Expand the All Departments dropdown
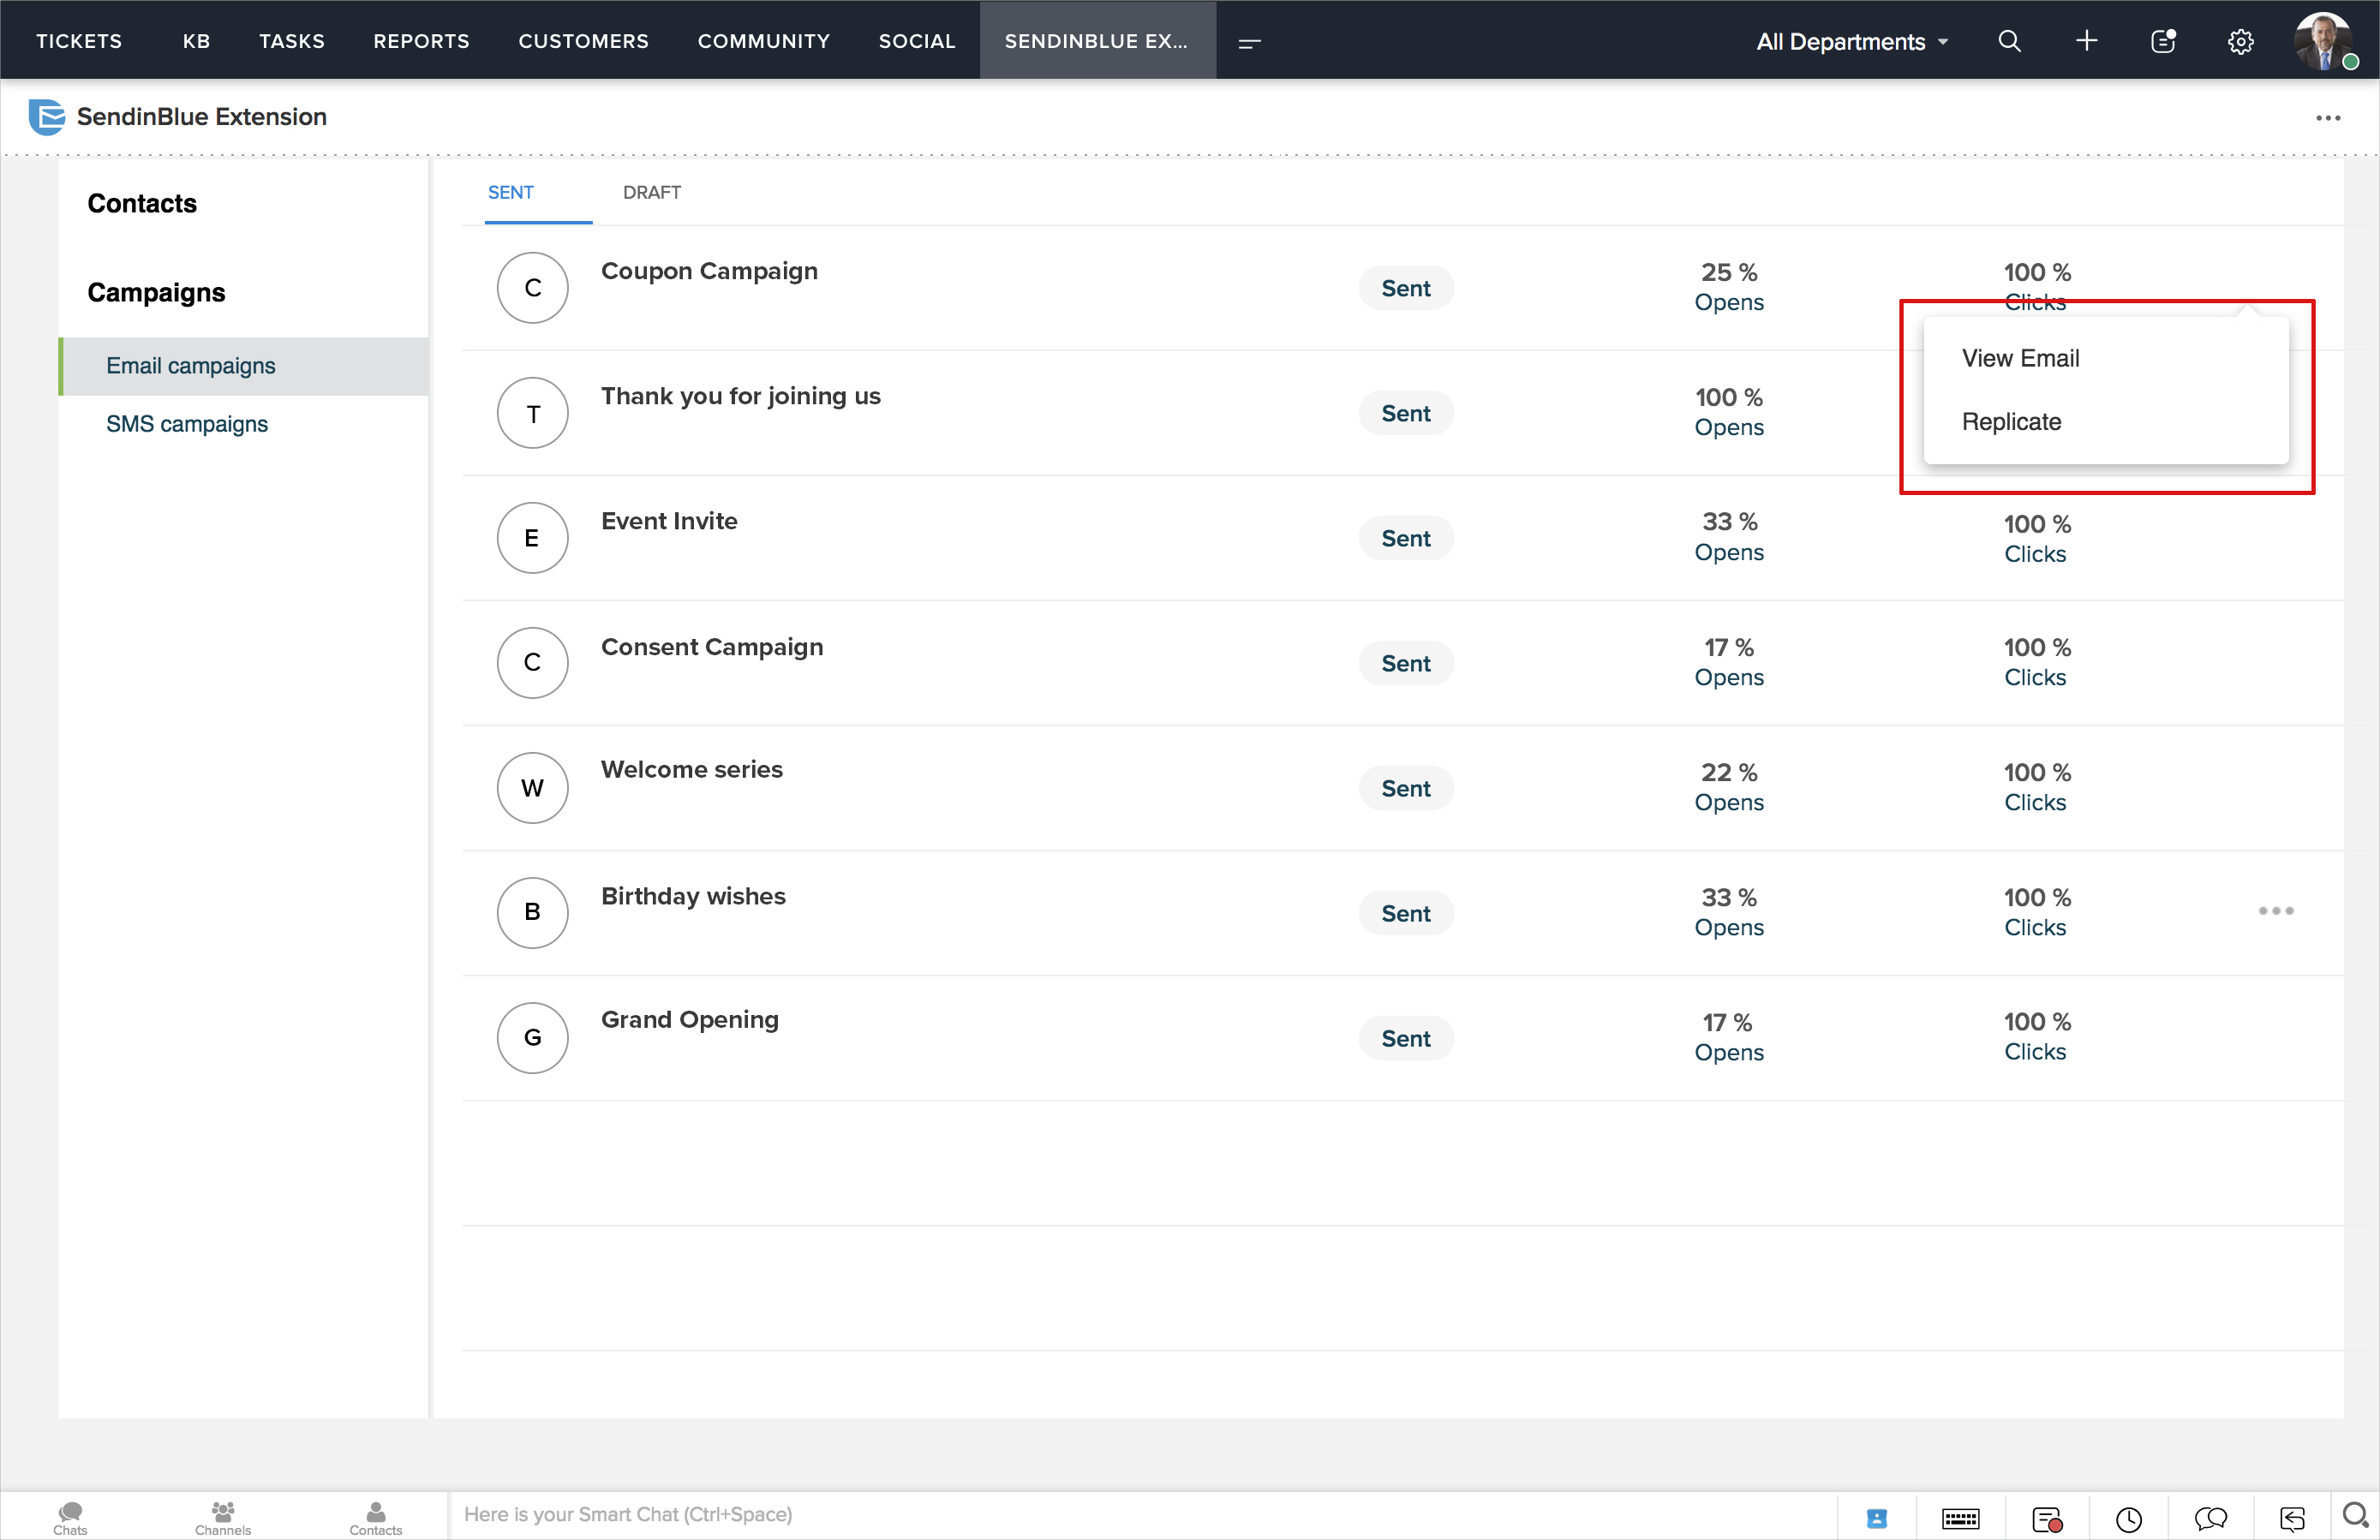The height and width of the screenshot is (1540, 2380). coord(1851,41)
